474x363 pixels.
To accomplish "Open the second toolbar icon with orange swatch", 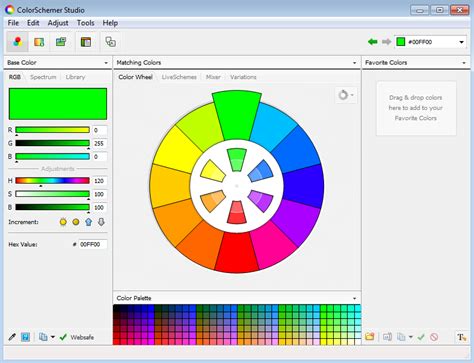I will pos(39,42).
